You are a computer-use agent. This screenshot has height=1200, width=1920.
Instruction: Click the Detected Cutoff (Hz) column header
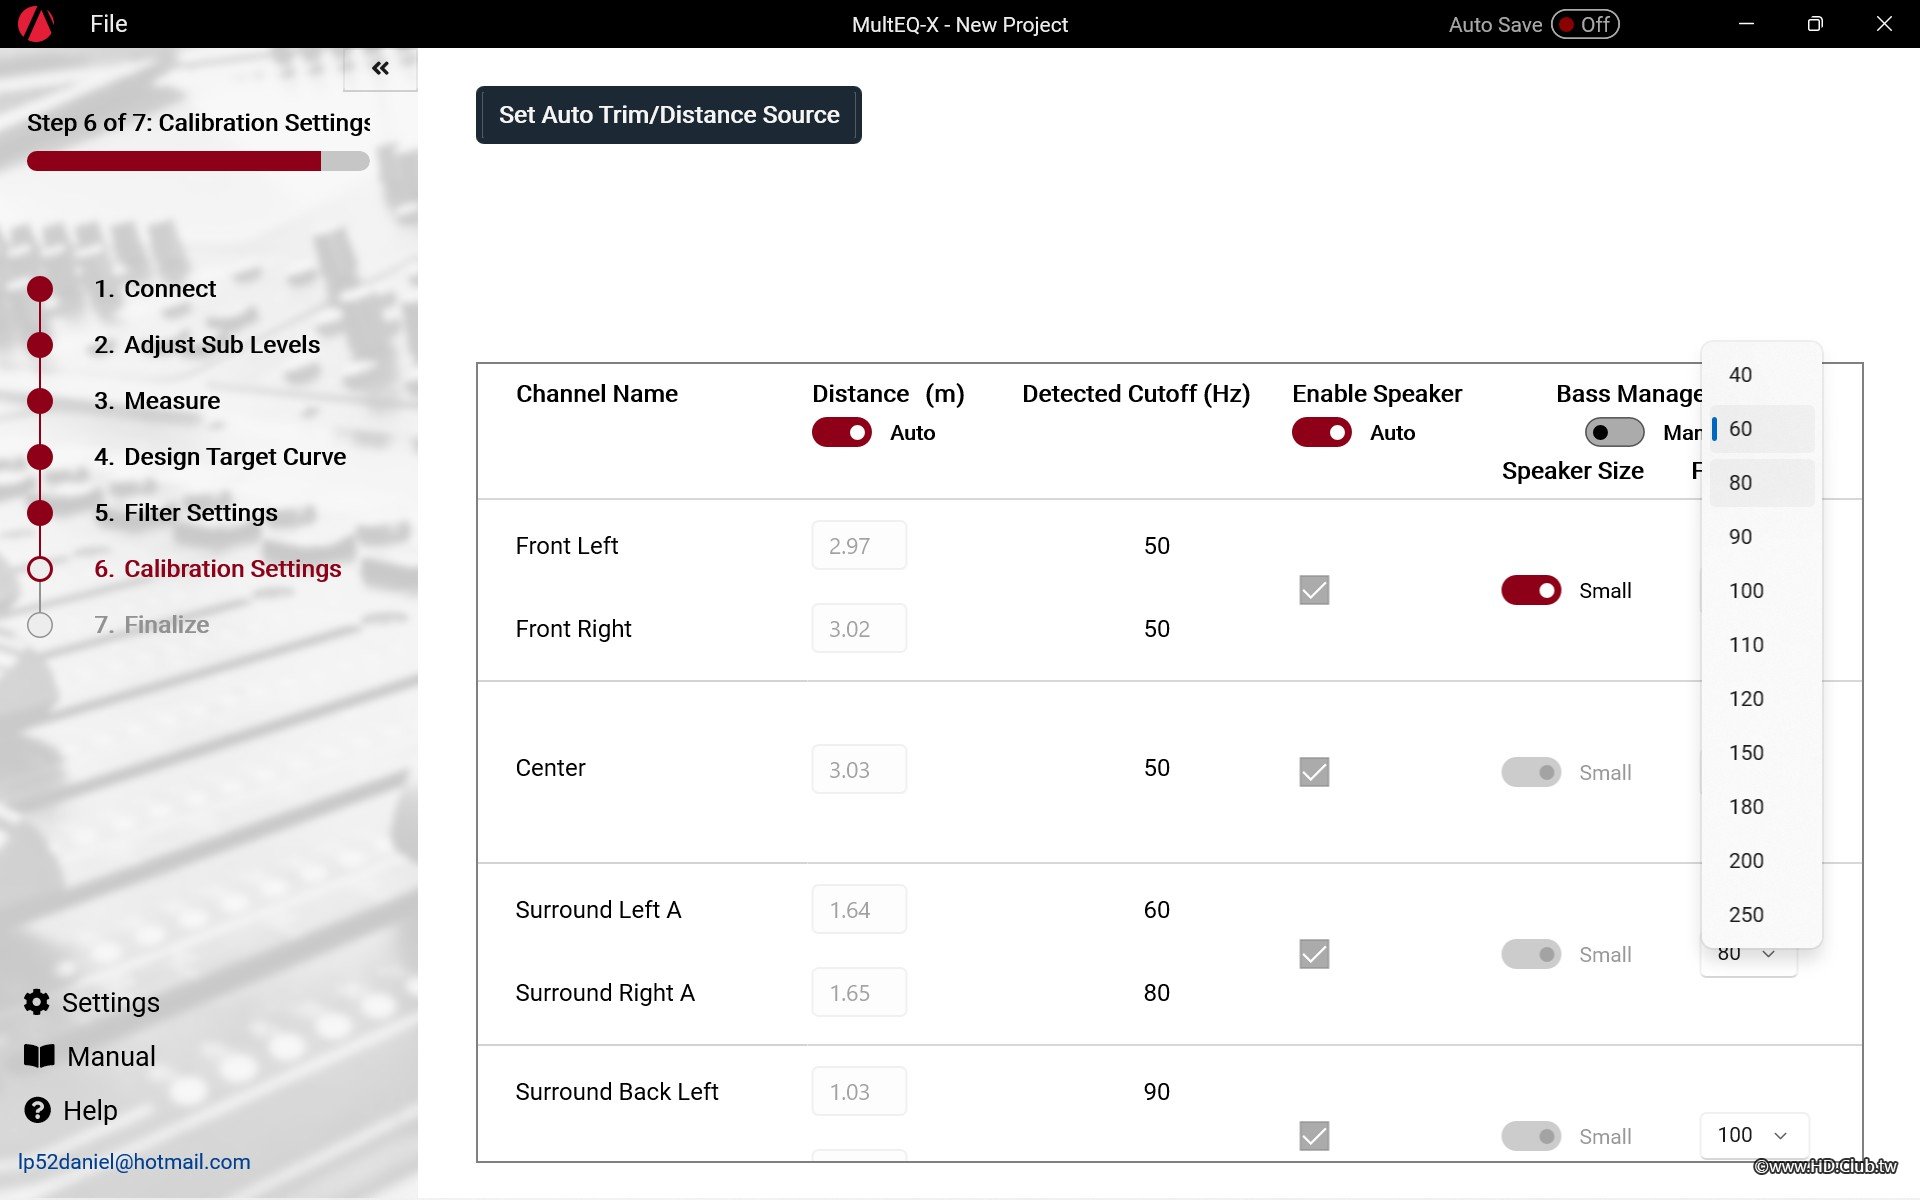point(1136,394)
